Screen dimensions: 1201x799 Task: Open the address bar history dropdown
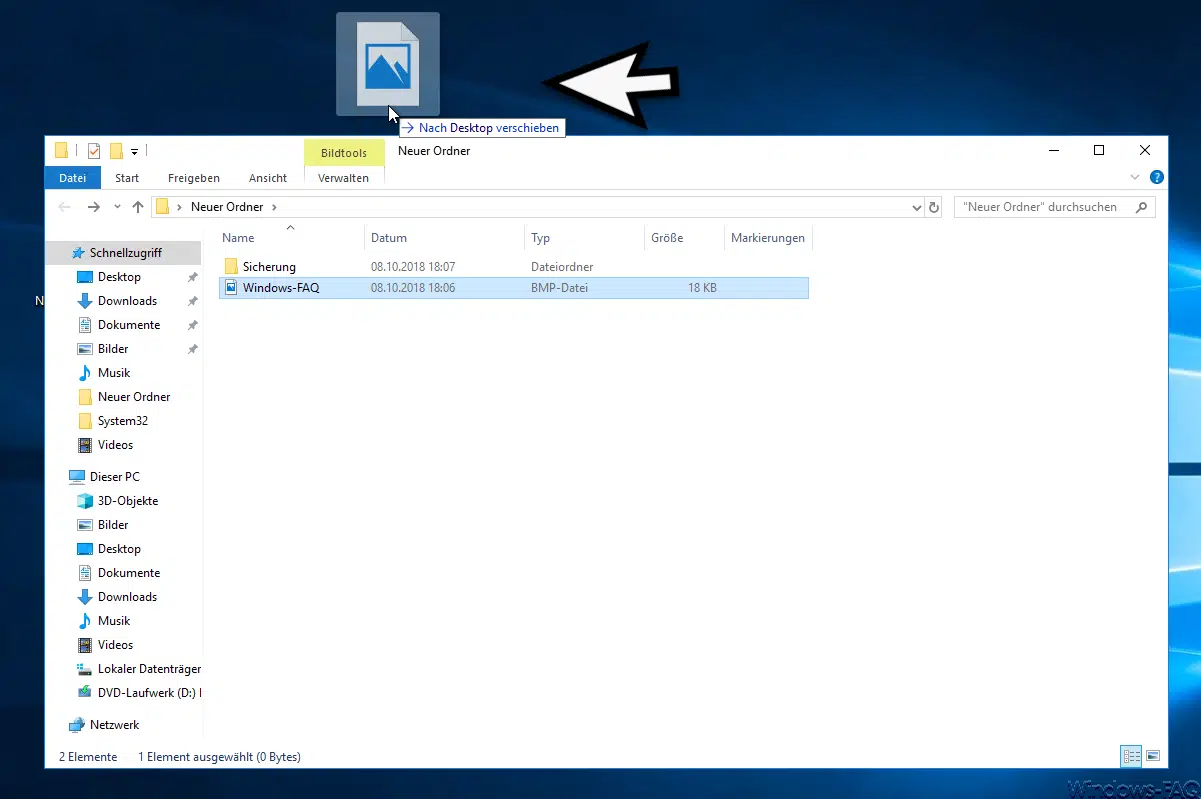coord(916,207)
